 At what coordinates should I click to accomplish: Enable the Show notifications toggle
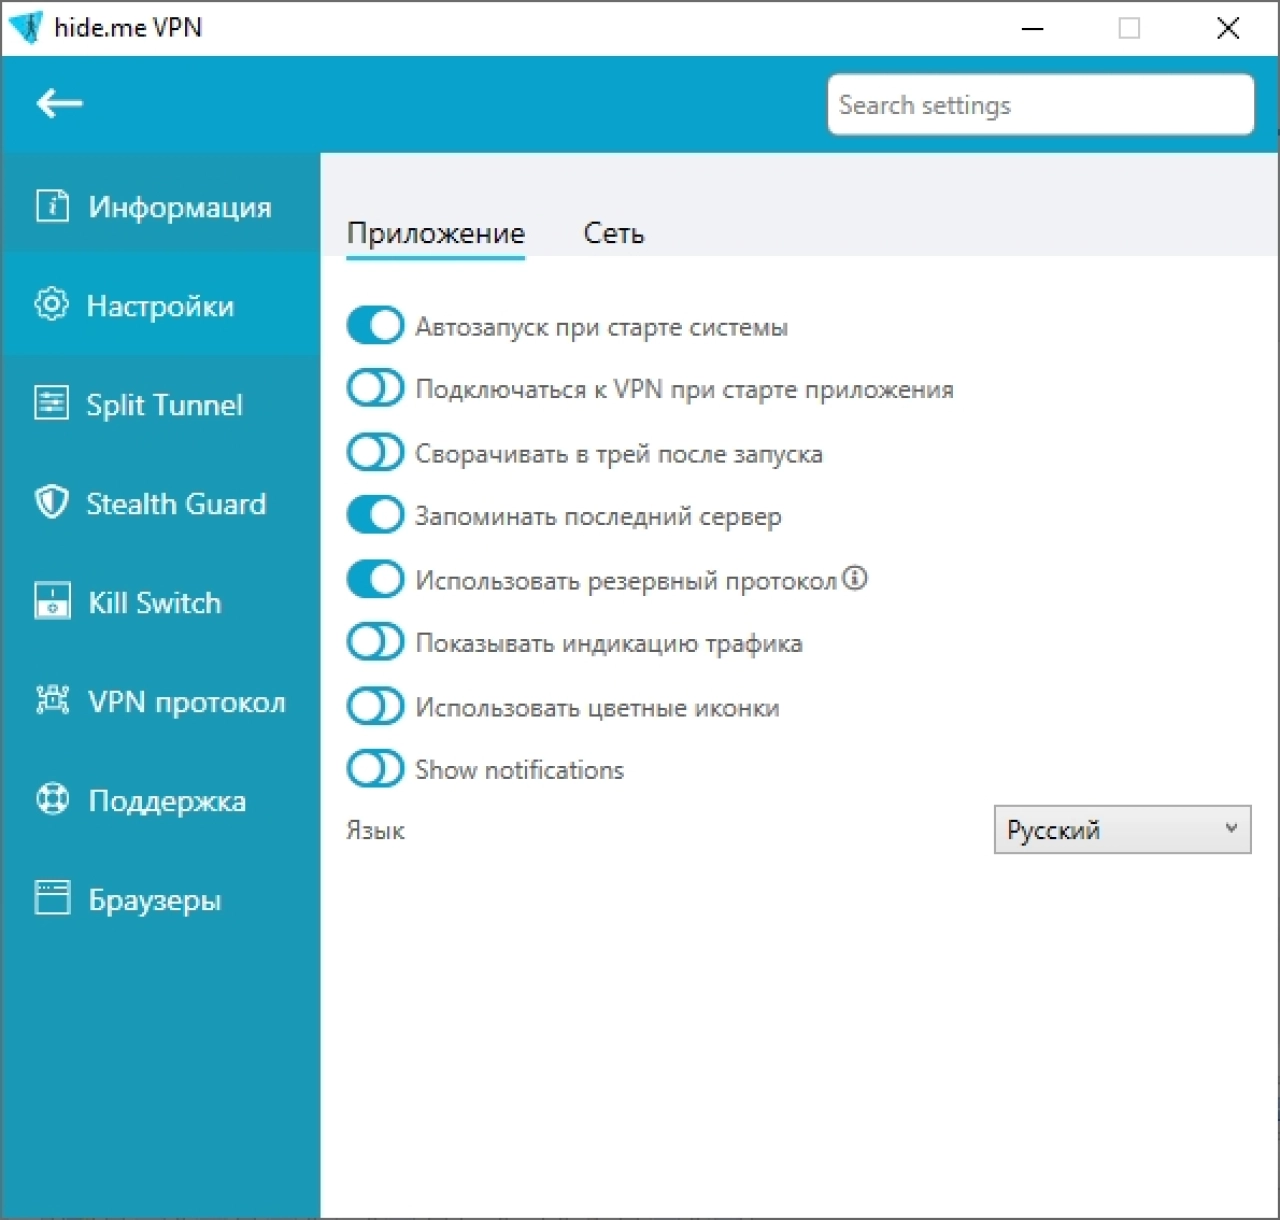click(375, 769)
